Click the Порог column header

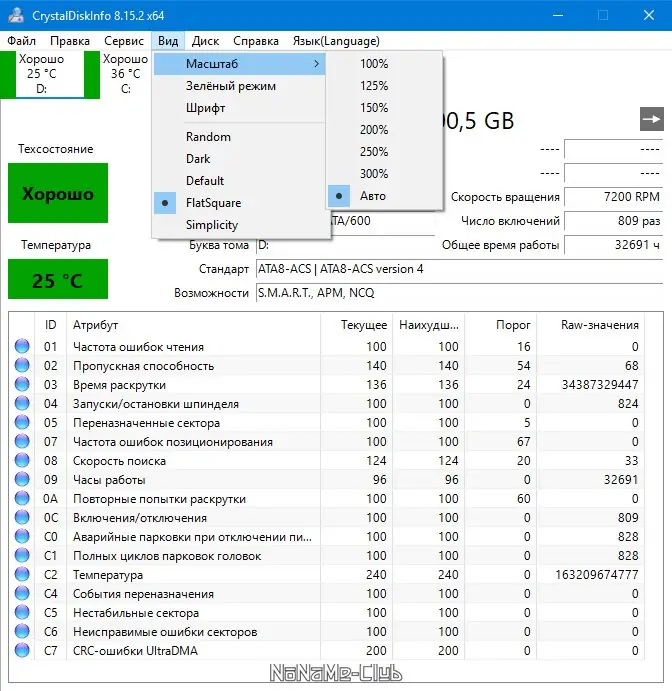[x=501, y=325]
